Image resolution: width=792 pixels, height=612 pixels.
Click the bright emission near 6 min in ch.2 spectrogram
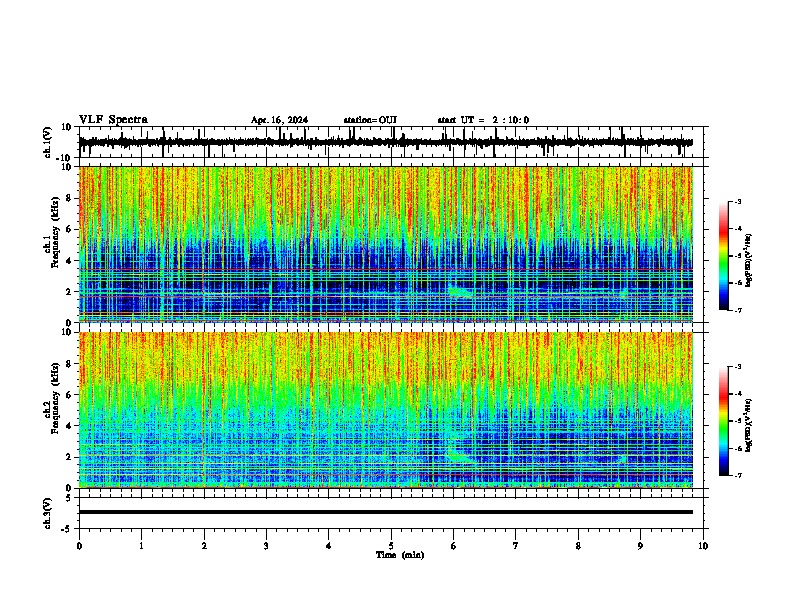coord(461,454)
